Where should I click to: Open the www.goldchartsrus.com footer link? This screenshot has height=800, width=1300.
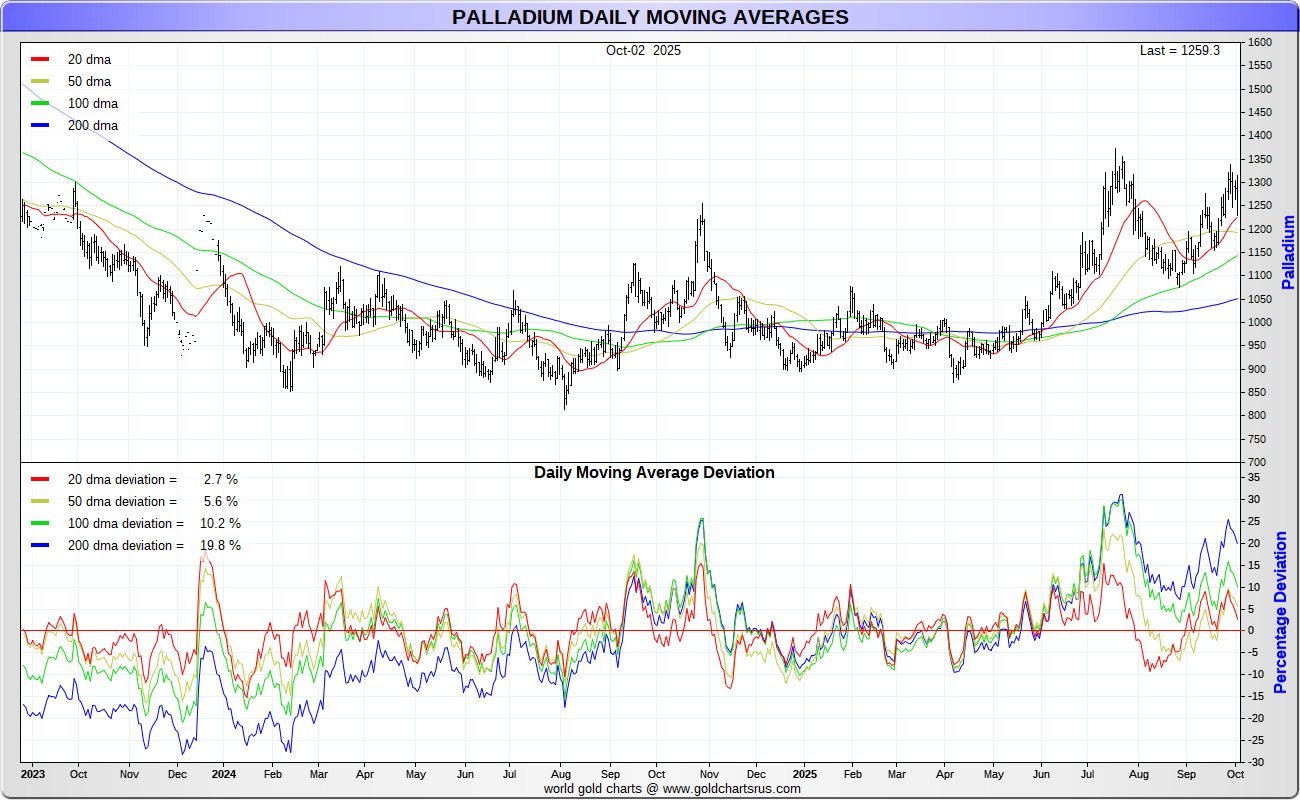731,788
